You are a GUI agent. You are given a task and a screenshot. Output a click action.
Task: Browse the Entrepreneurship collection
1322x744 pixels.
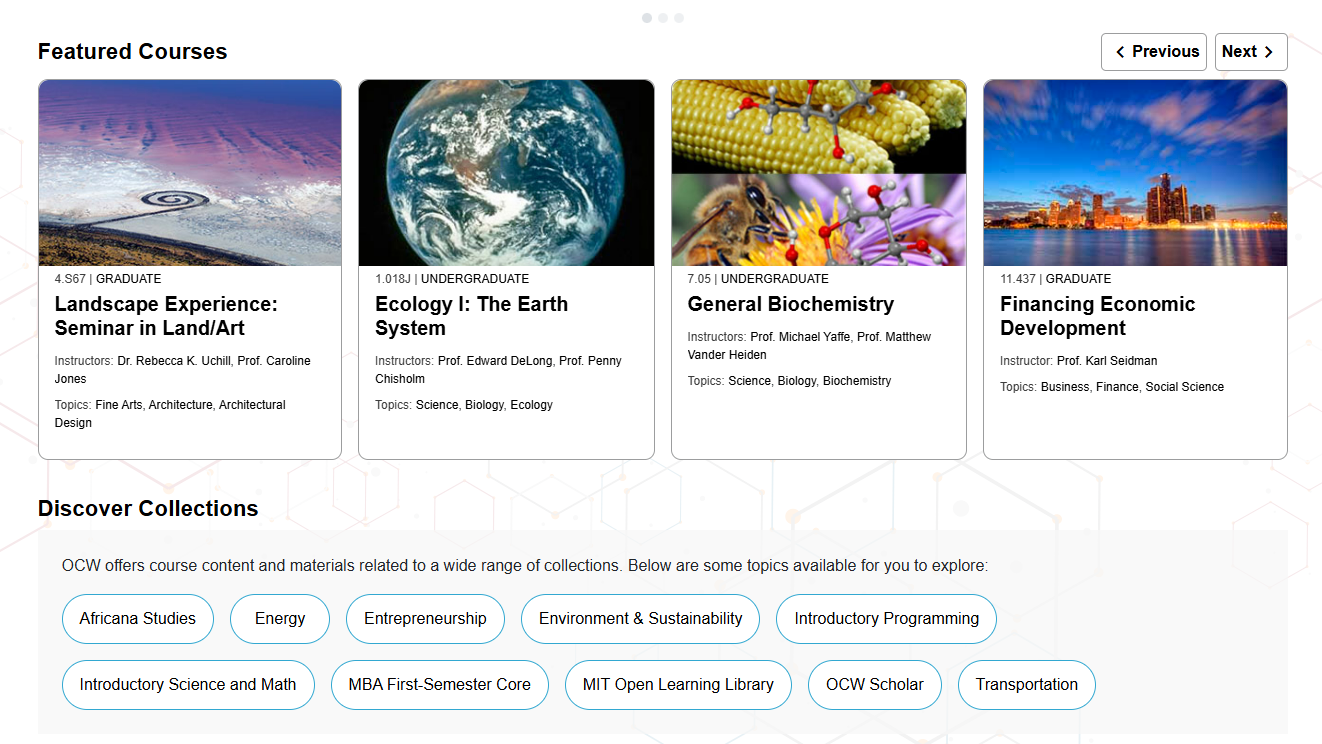click(425, 619)
